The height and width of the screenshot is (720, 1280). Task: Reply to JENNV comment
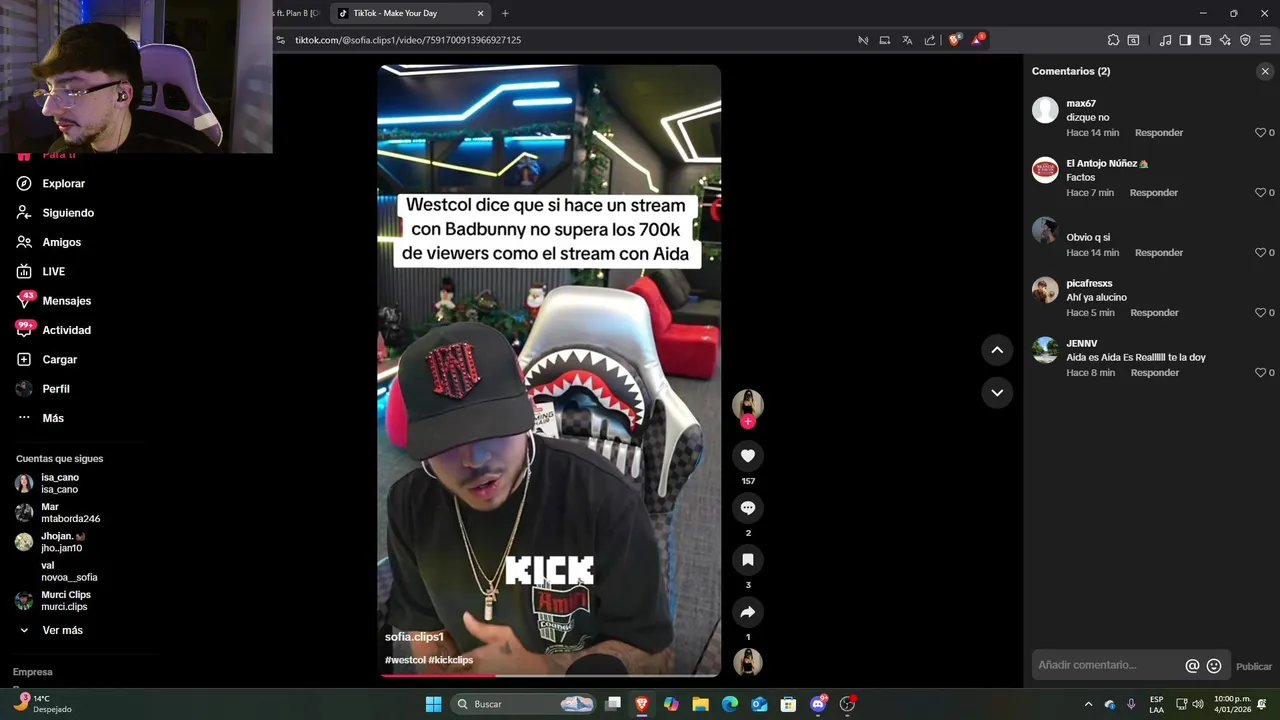pos(1155,373)
